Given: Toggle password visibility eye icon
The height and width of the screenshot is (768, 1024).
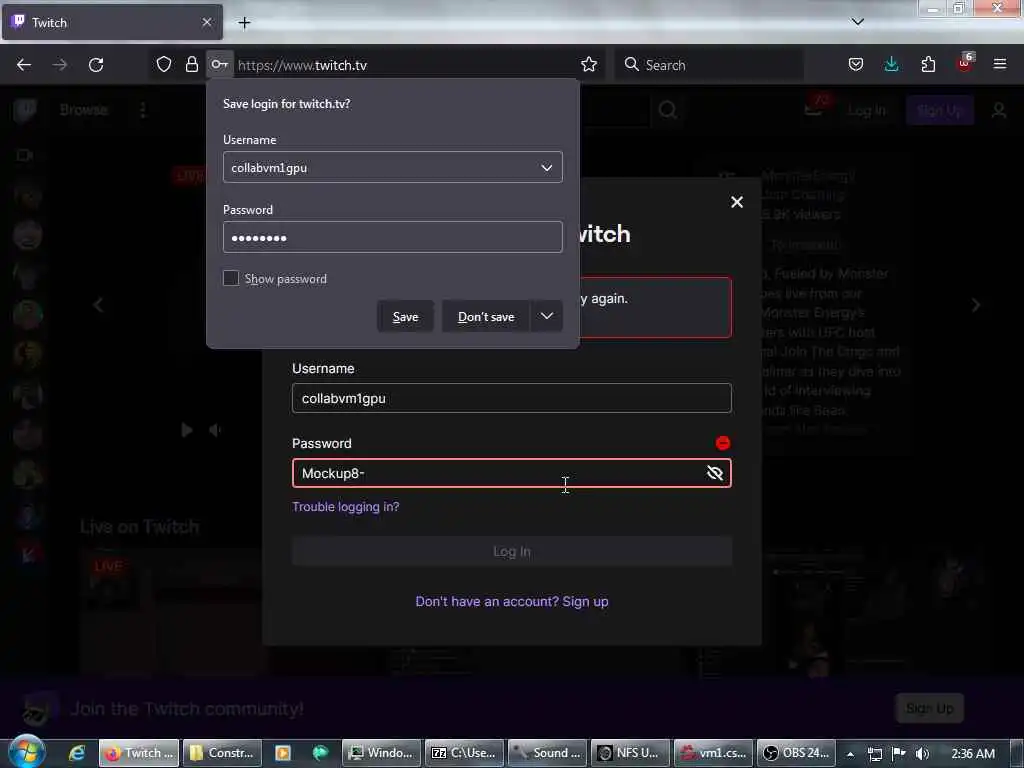Looking at the screenshot, I should click(x=715, y=473).
